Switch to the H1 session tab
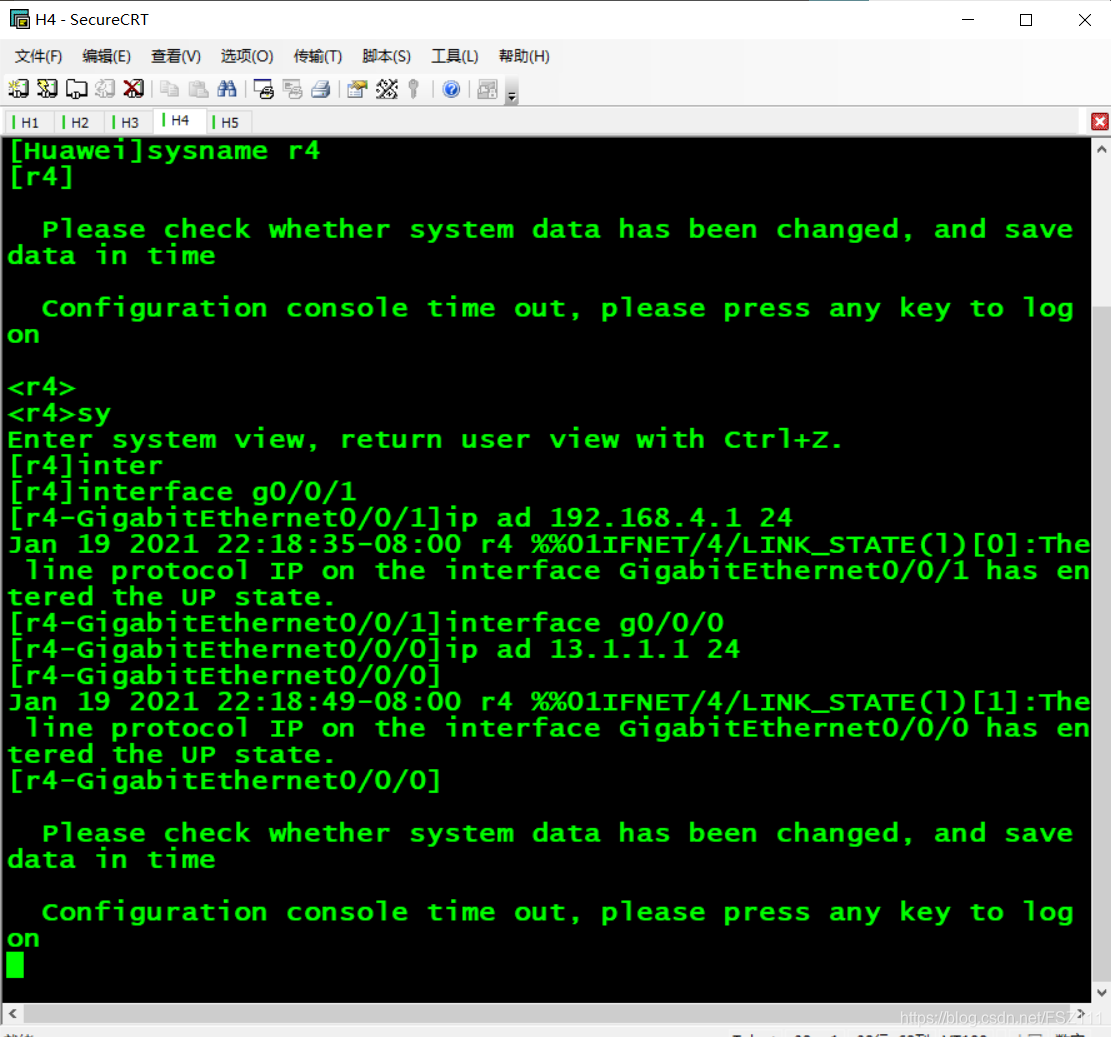This screenshot has width=1111, height=1037. (x=28, y=123)
